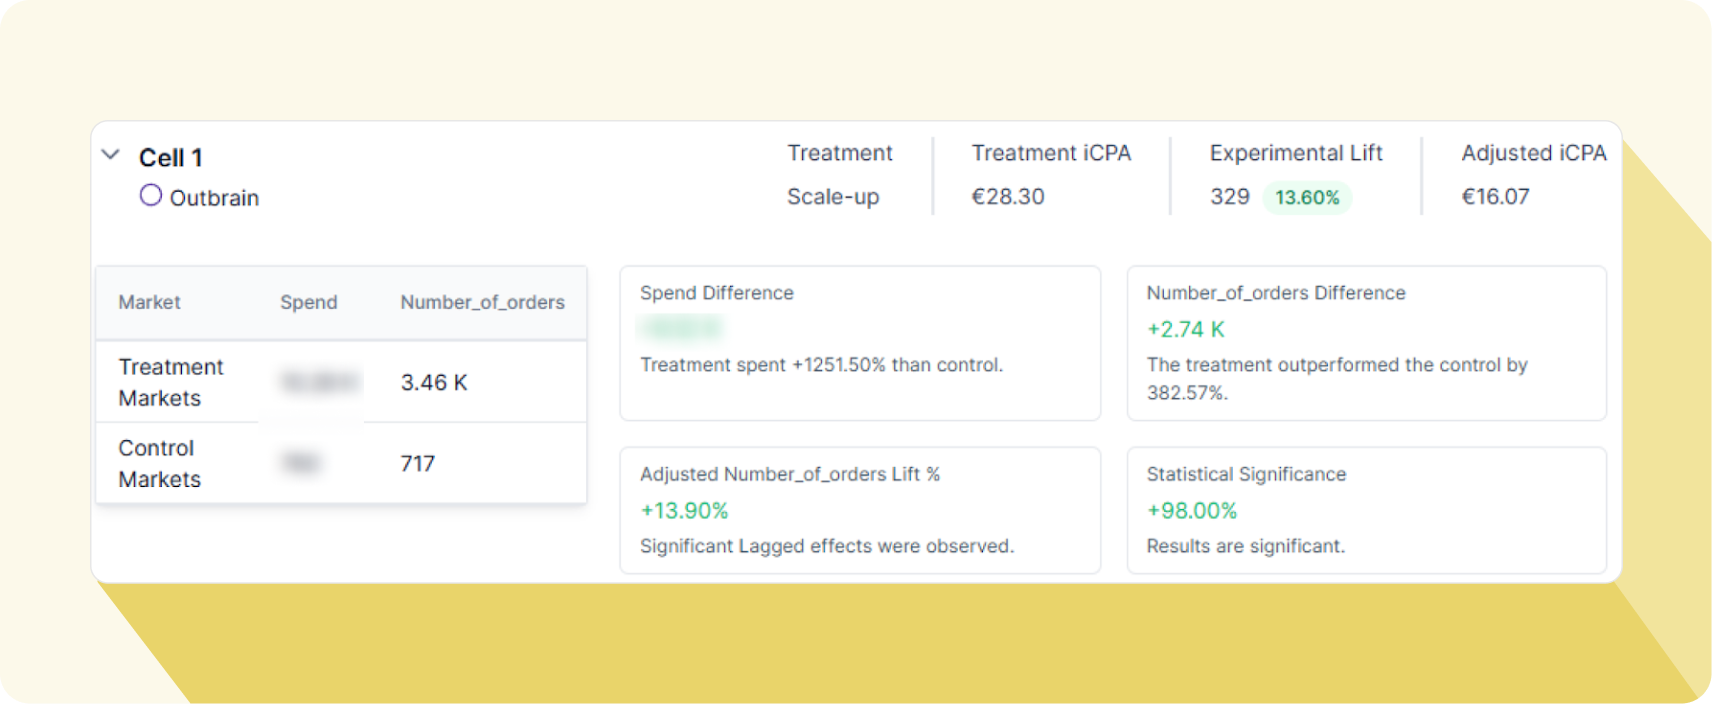This screenshot has height=704, width=1712.
Task: Click the Experimental Lift value 329
Action: (x=1232, y=197)
